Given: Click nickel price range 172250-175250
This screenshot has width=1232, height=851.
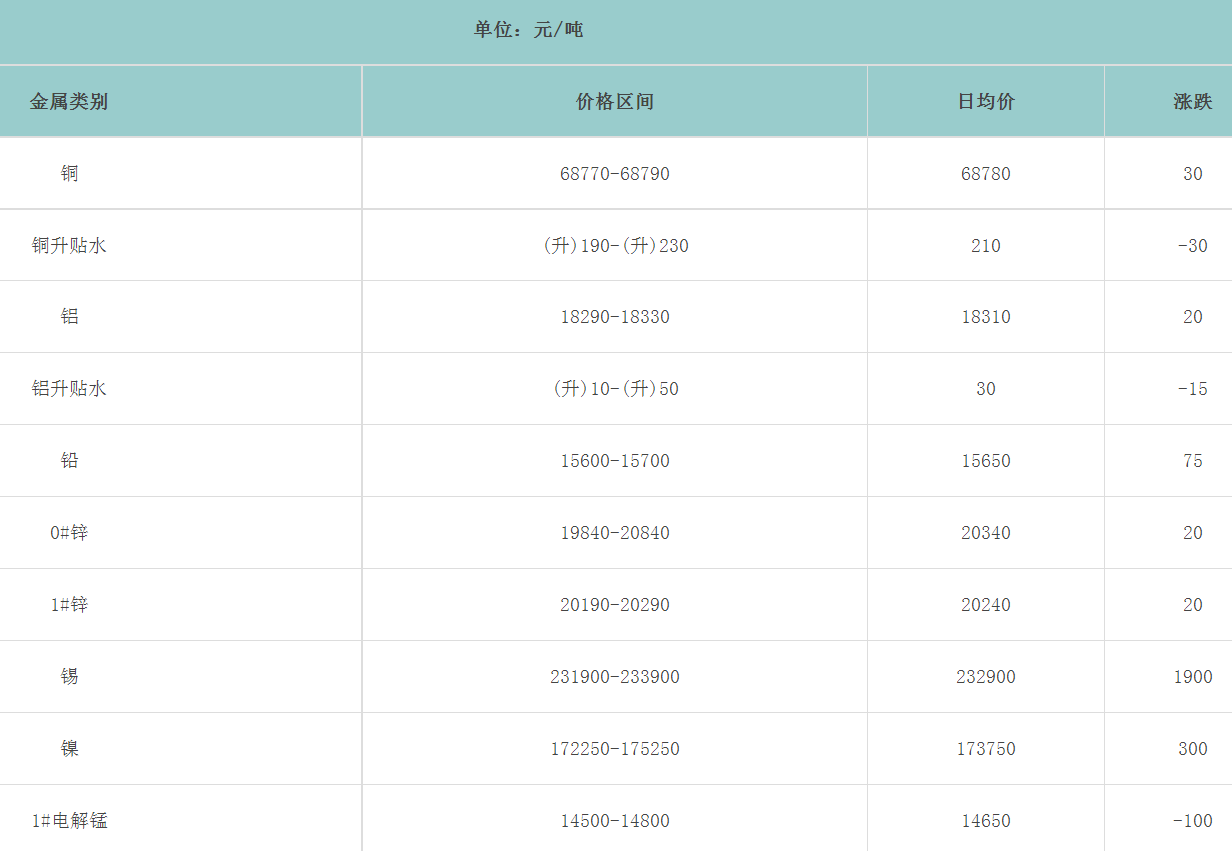Looking at the screenshot, I should coord(615,749).
